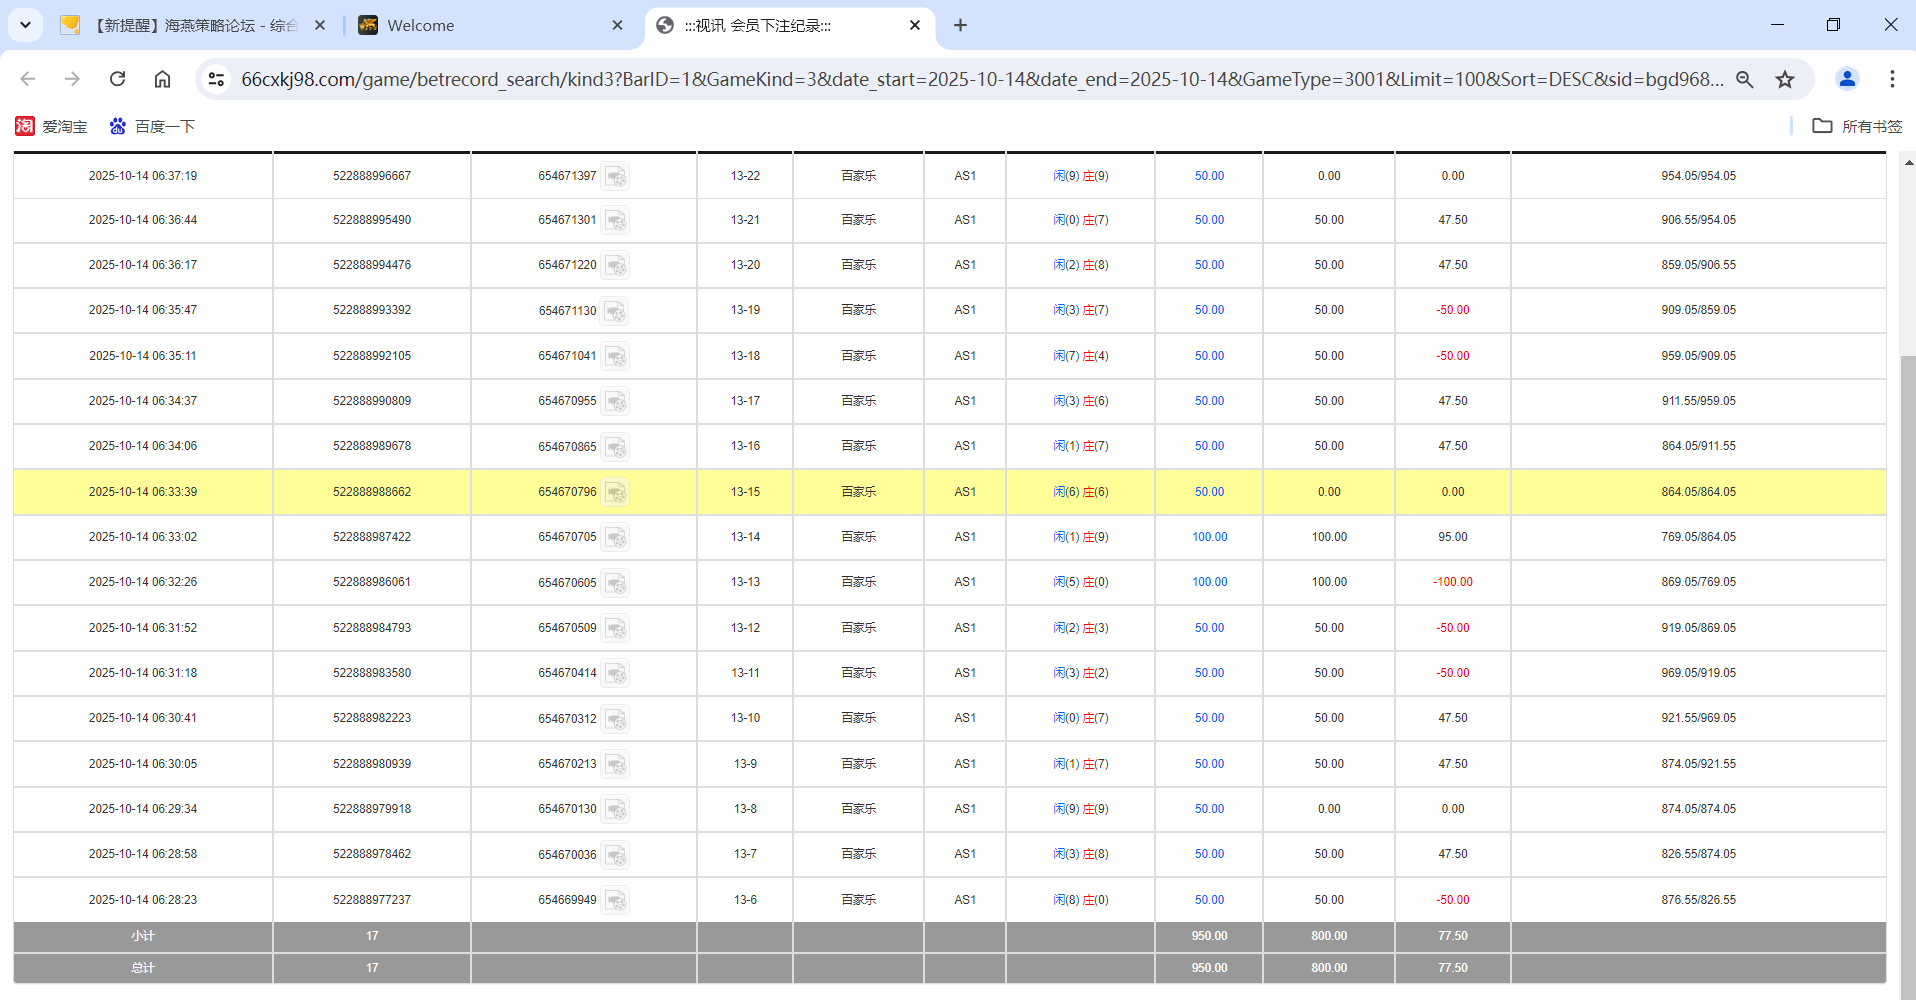Image resolution: width=1916 pixels, height=1000 pixels.
Task: View site information icon in address bar
Action: pyautogui.click(x=216, y=79)
